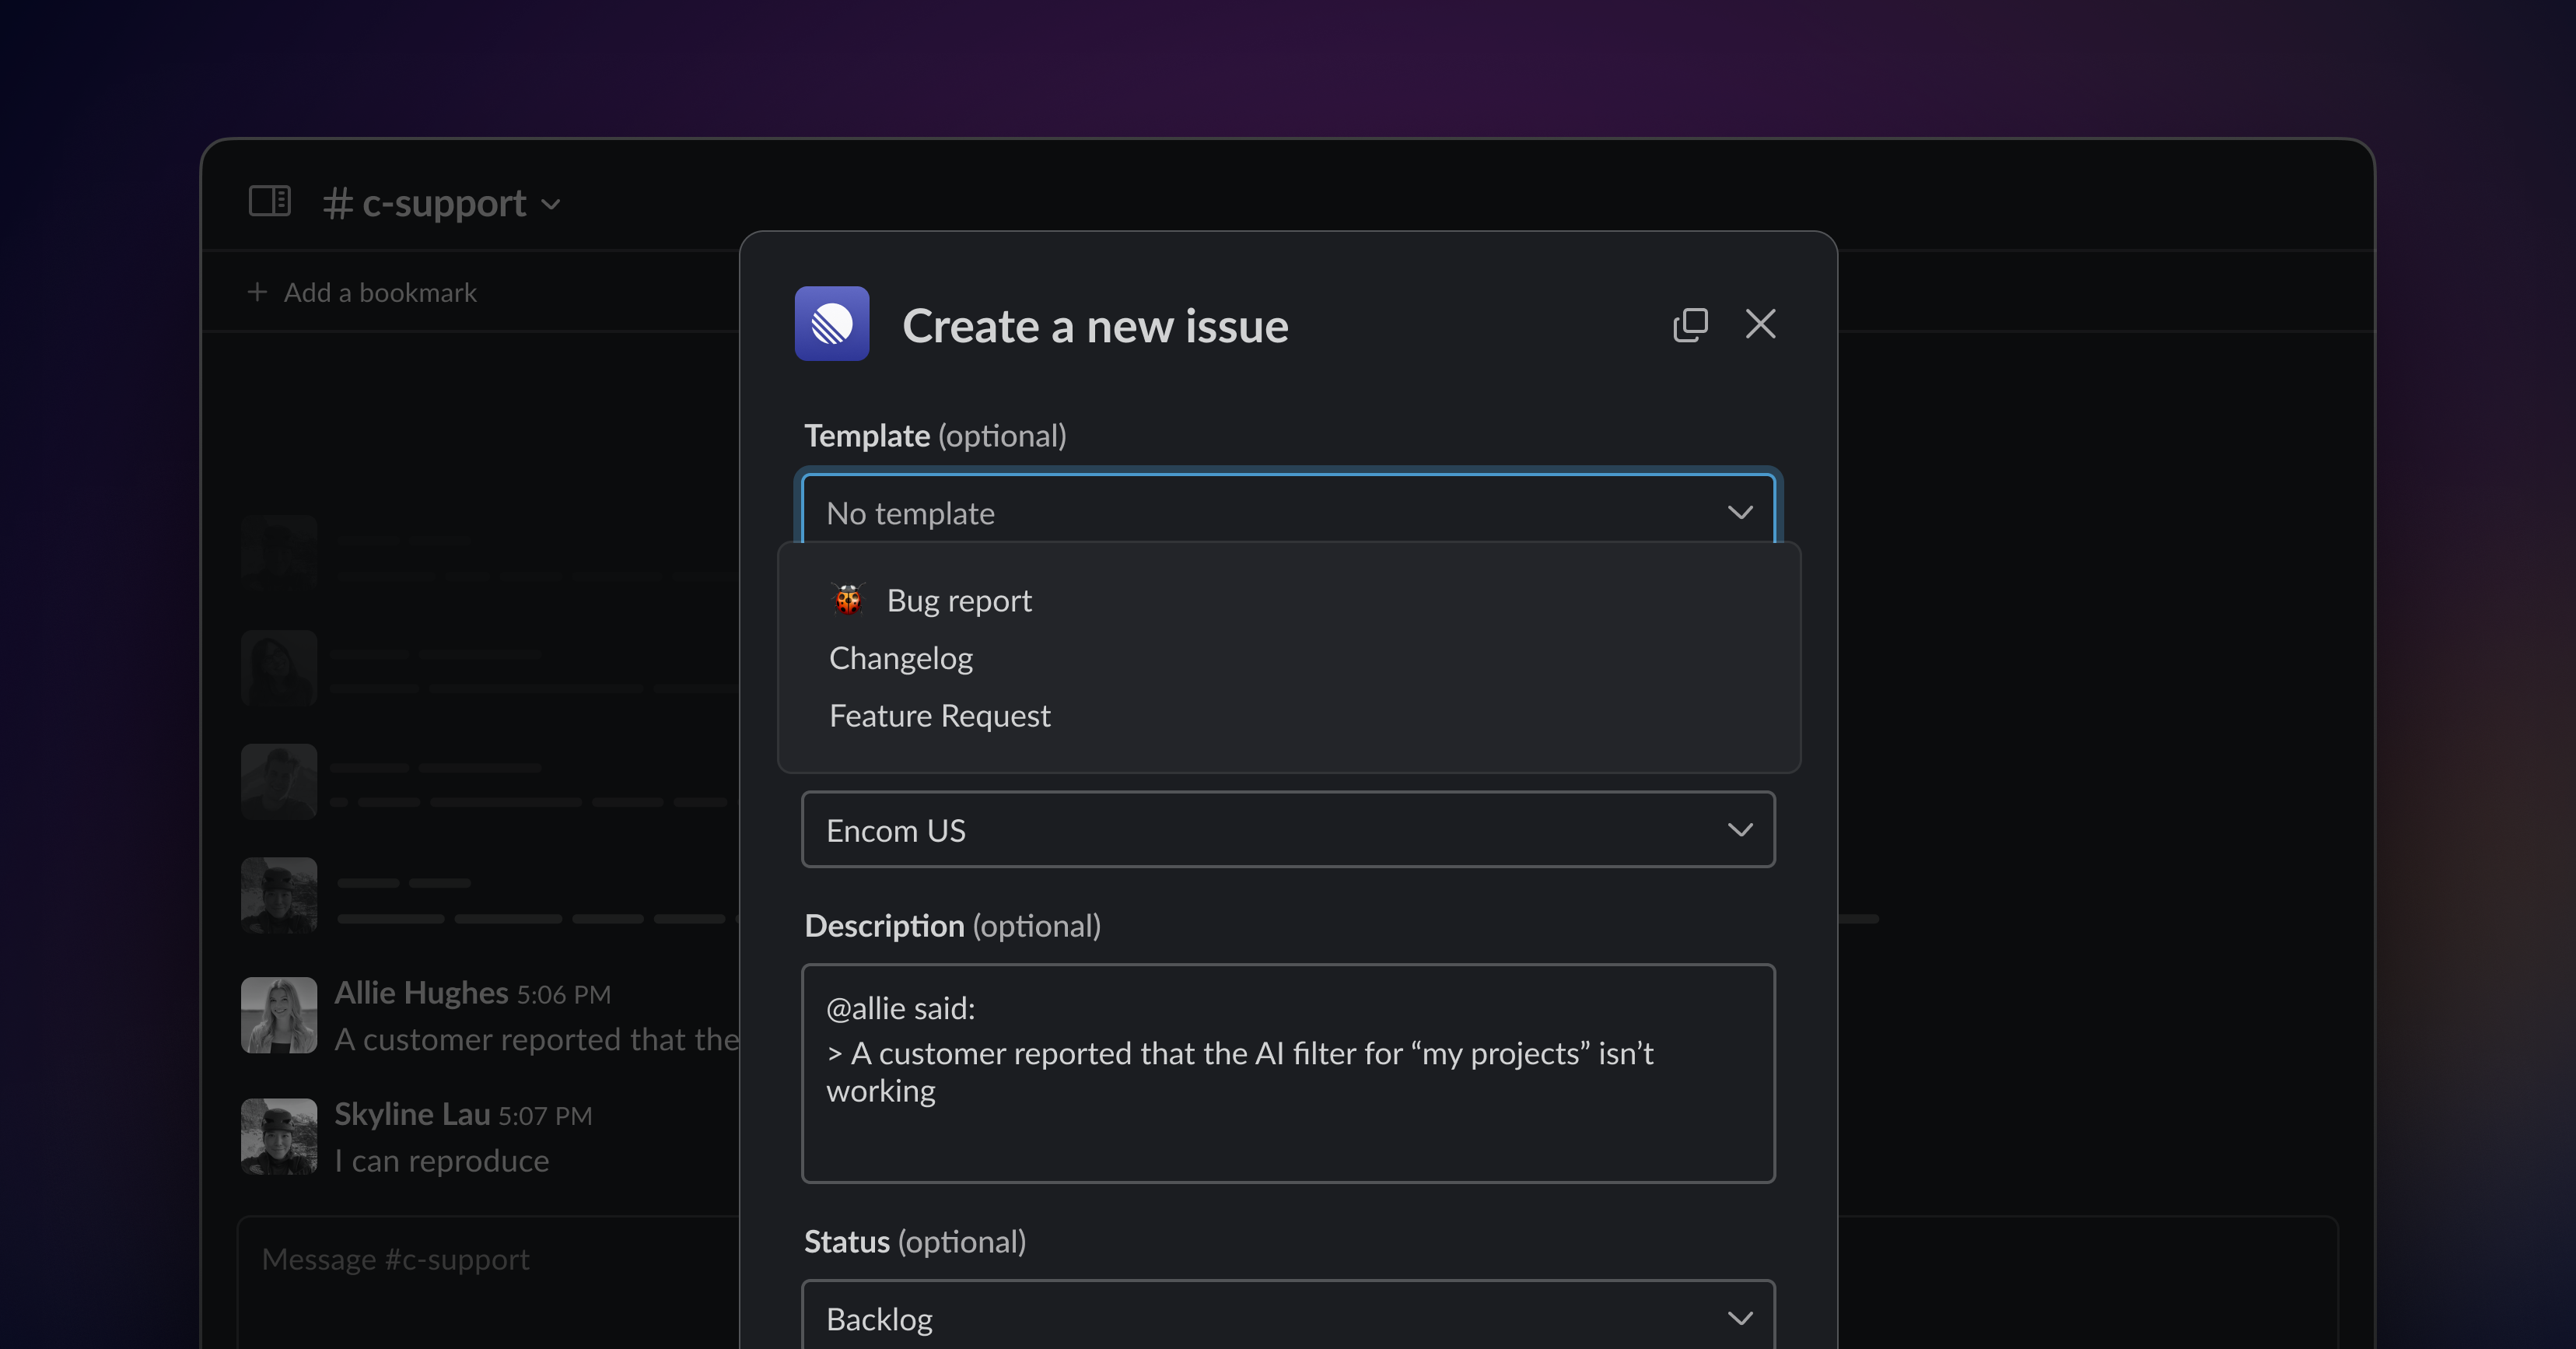
Task: Click Add a bookmark link
Action: pos(380,292)
